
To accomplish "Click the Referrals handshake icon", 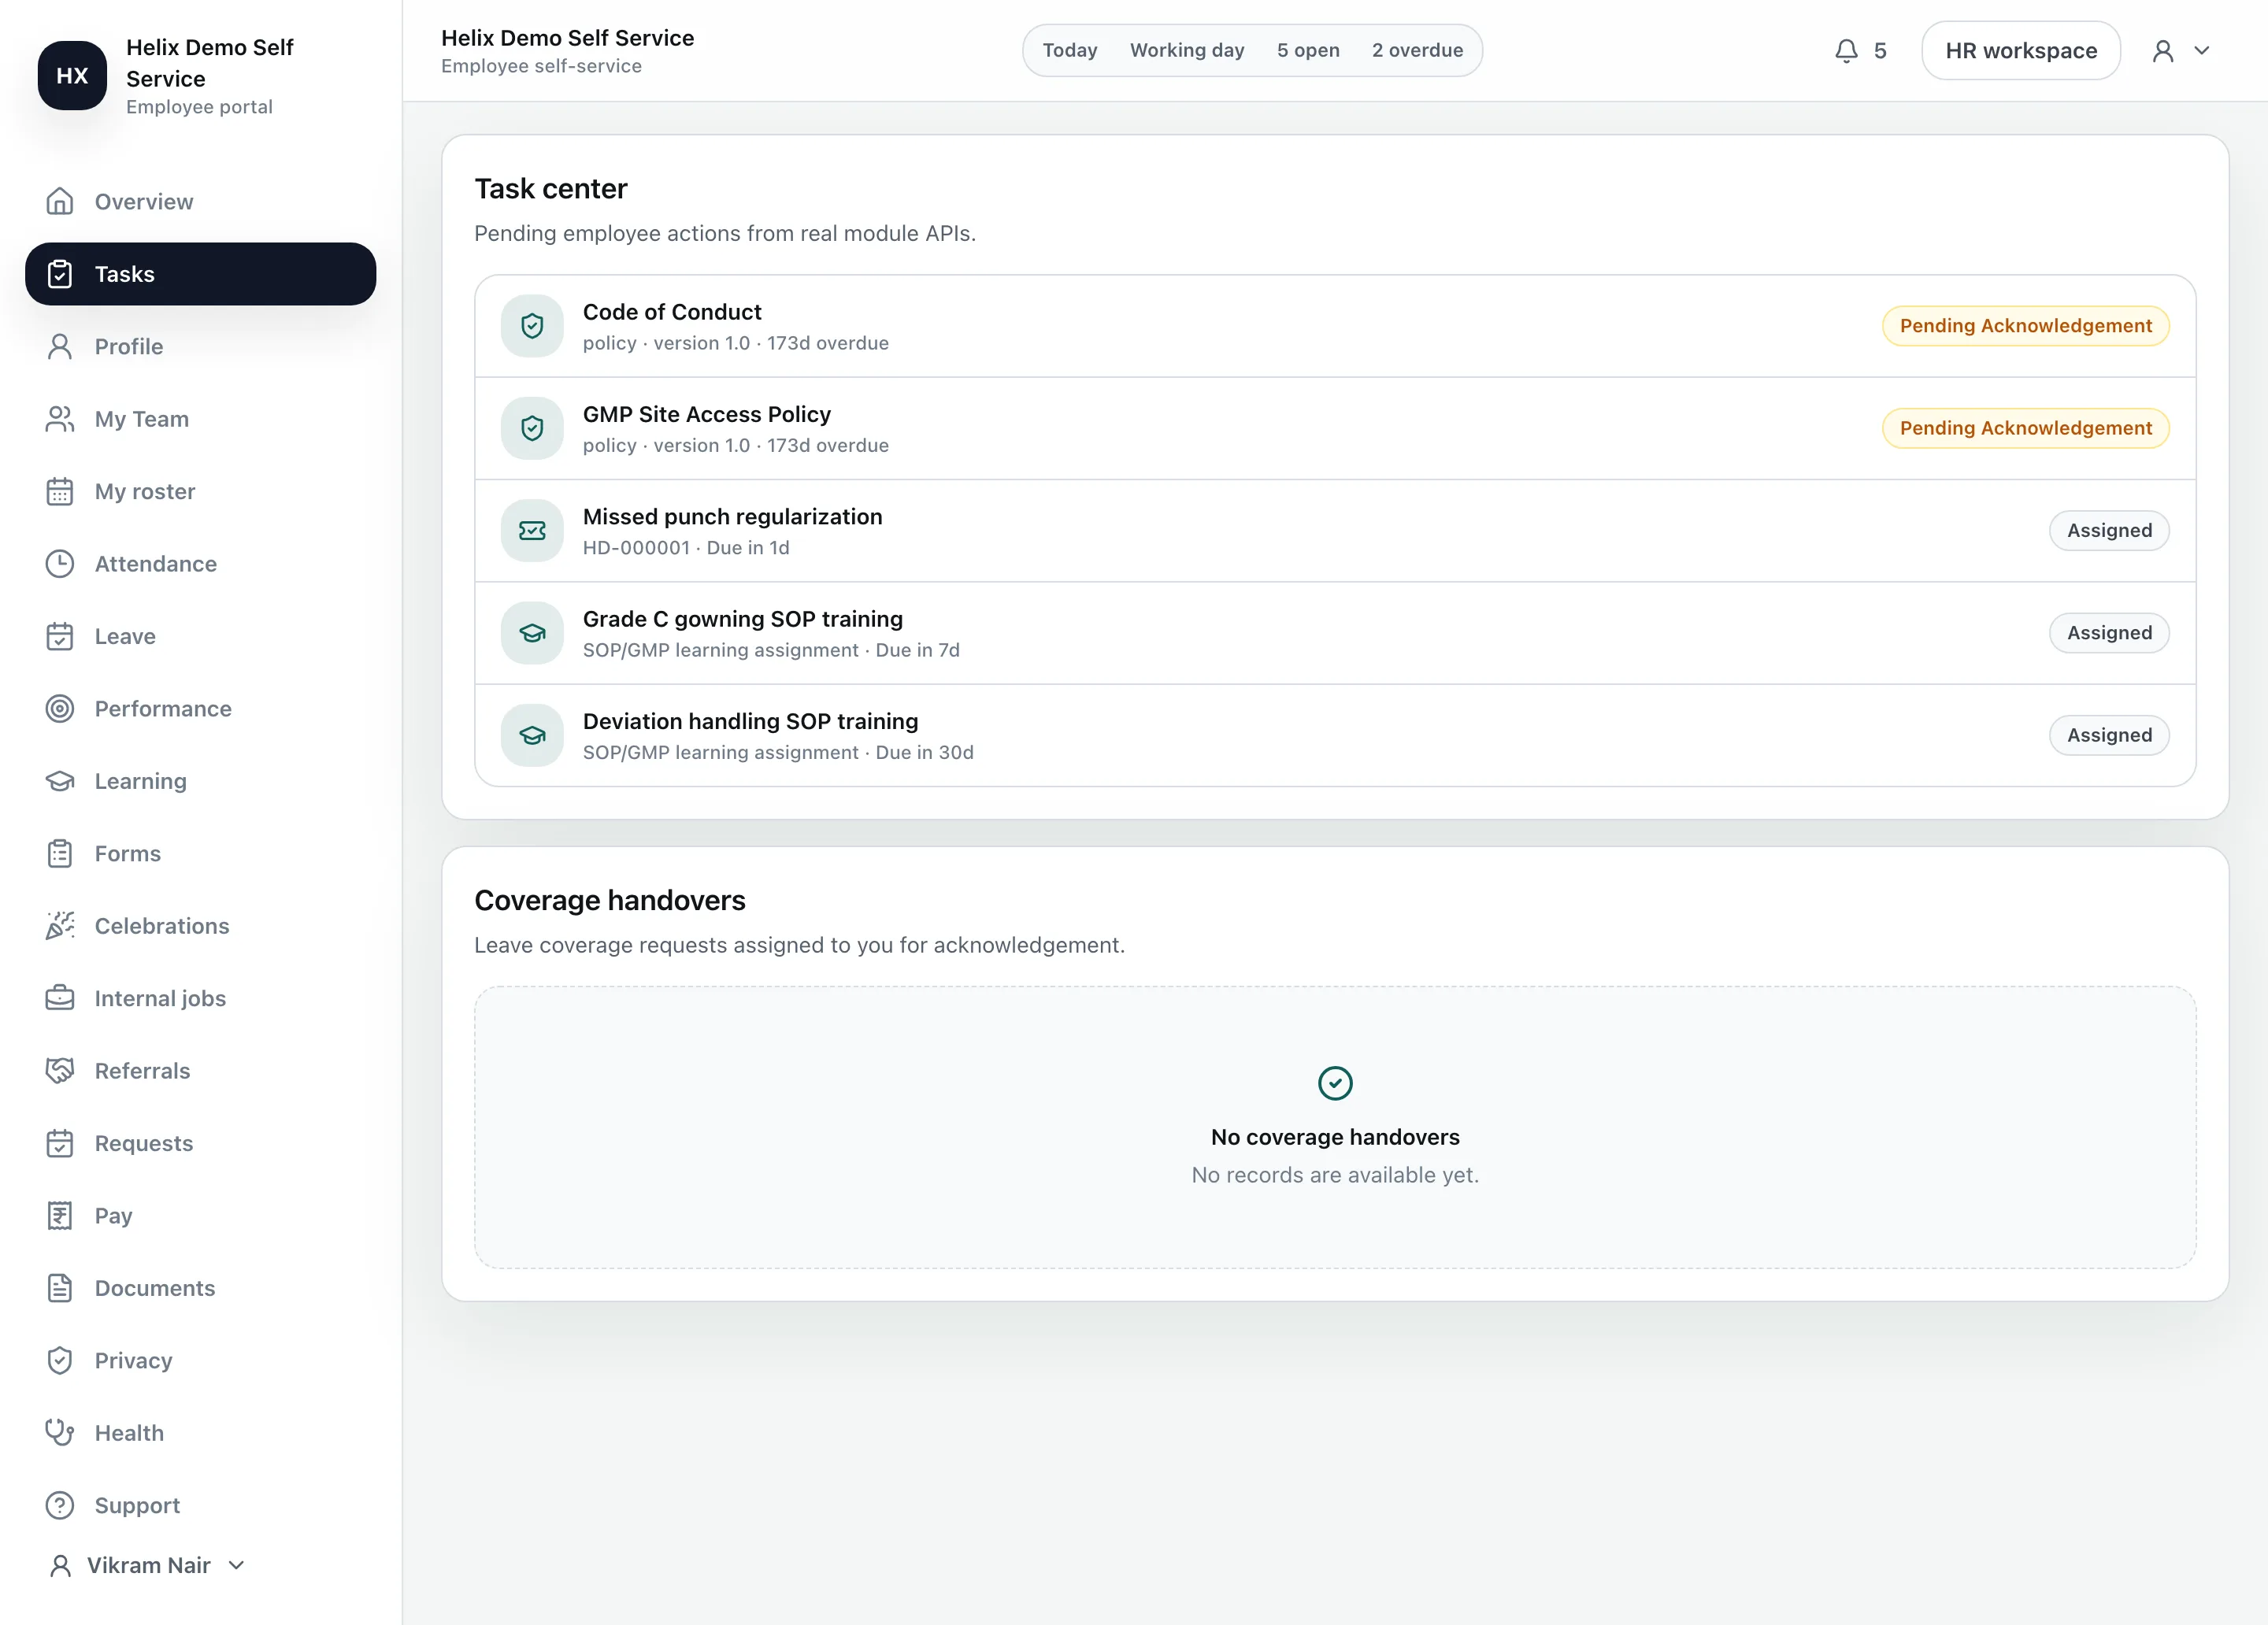I will click(x=60, y=1071).
